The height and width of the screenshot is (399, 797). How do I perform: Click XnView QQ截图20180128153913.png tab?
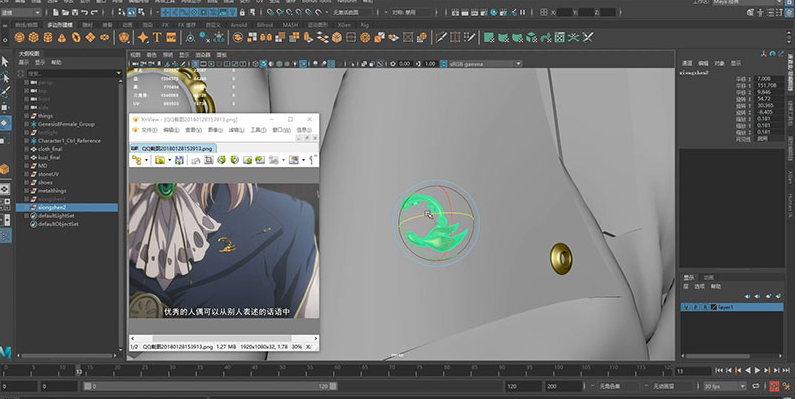click(173, 148)
